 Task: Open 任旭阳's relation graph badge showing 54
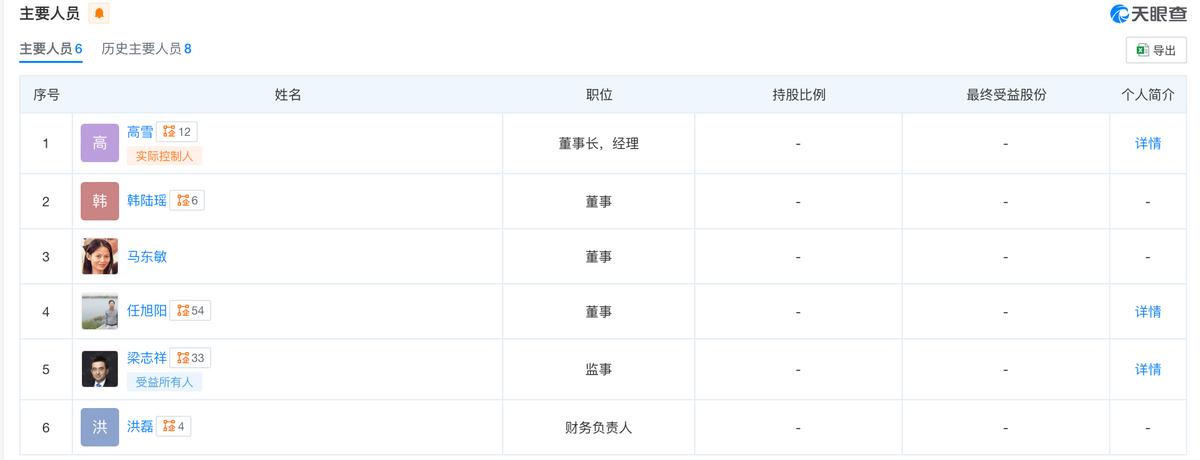click(x=190, y=310)
